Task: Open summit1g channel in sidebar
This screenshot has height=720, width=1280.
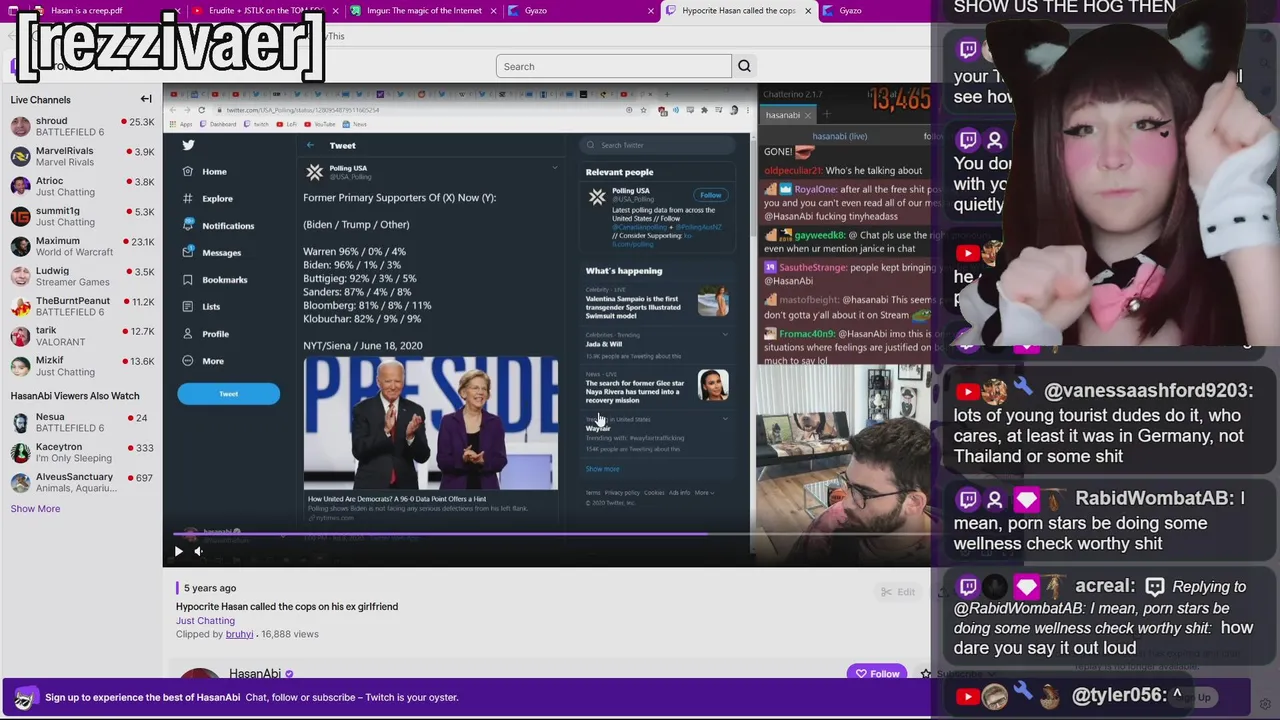Action: point(82,216)
